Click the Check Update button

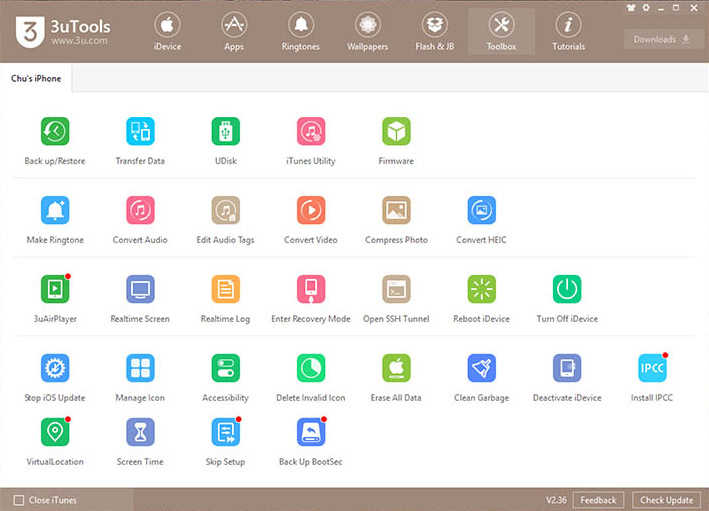click(x=666, y=500)
